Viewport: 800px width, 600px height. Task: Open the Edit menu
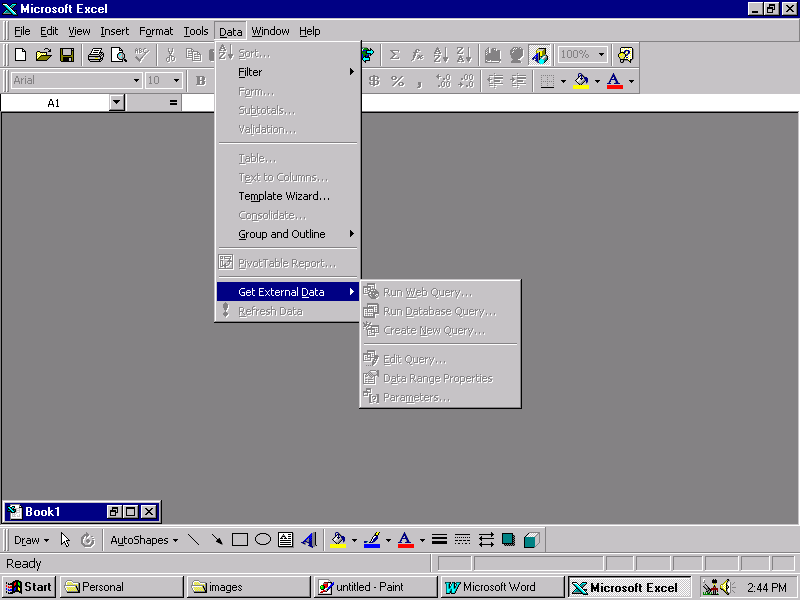pyautogui.click(x=49, y=31)
